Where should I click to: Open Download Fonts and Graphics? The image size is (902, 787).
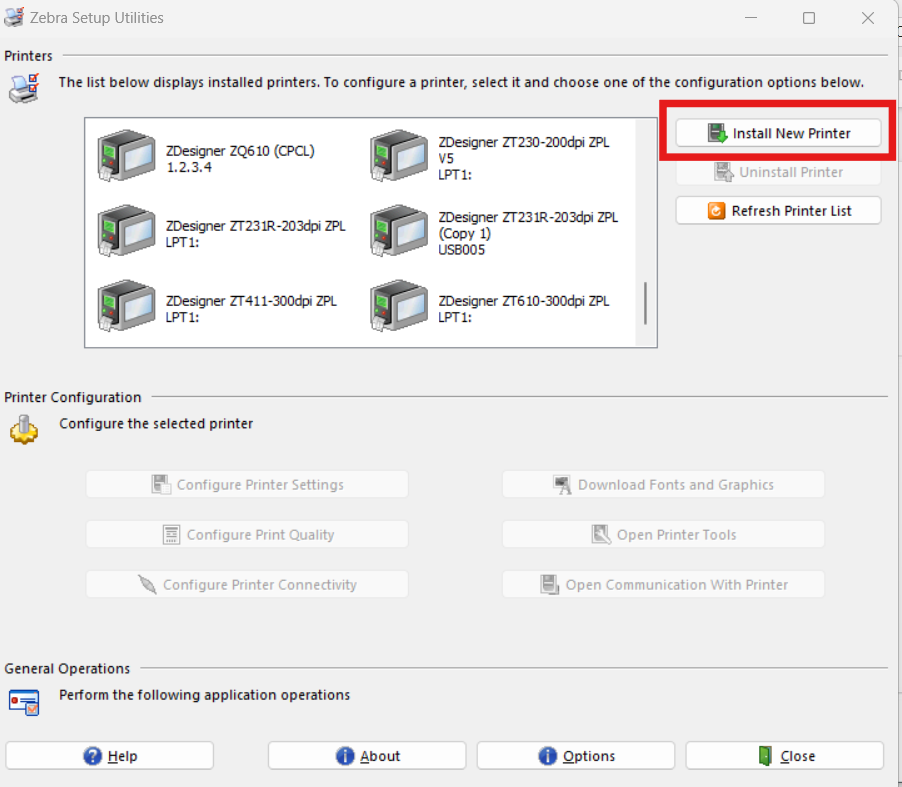pyautogui.click(x=662, y=484)
